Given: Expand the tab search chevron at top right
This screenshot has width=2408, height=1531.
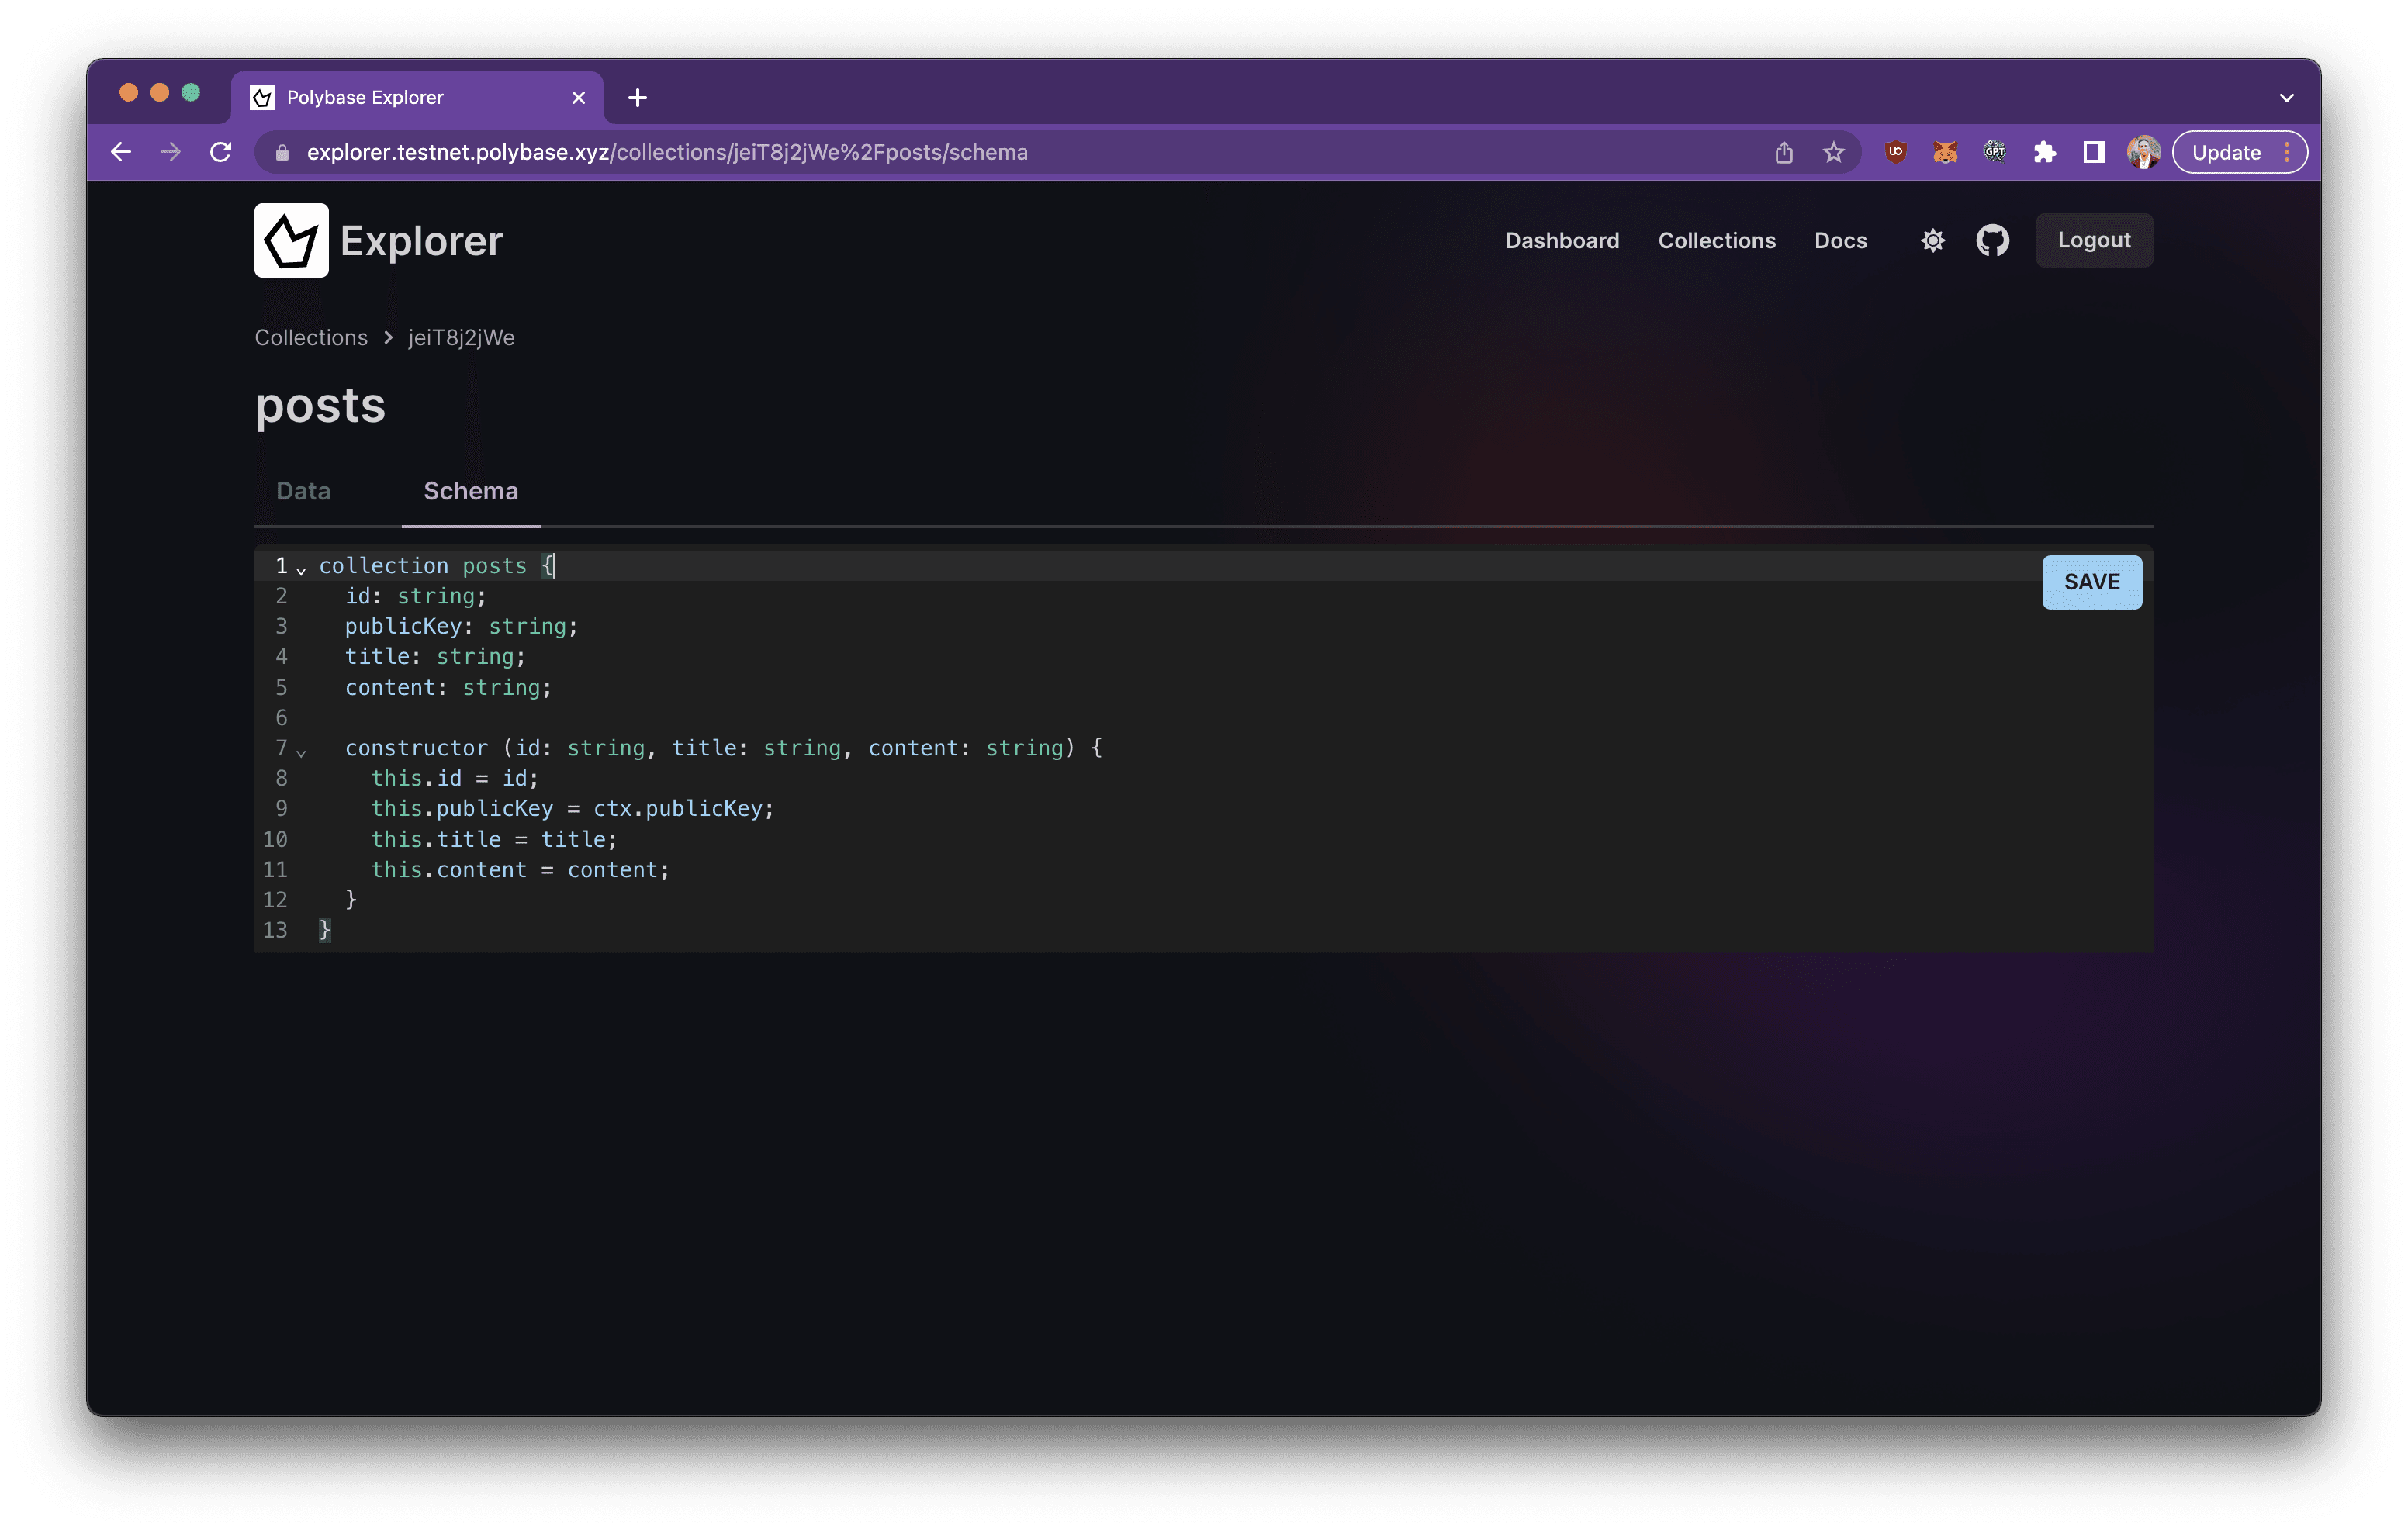Looking at the screenshot, I should pyautogui.click(x=2286, y=98).
